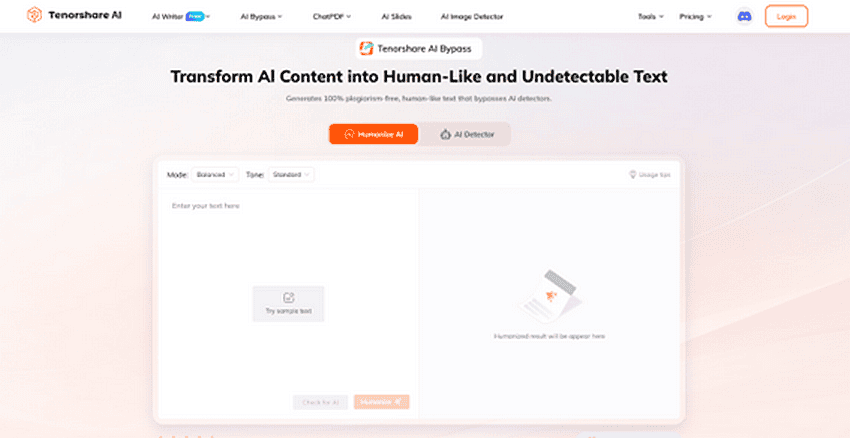The image size is (850, 438).
Task: Click the Free badge on AI Writer
Action: pyautogui.click(x=195, y=16)
